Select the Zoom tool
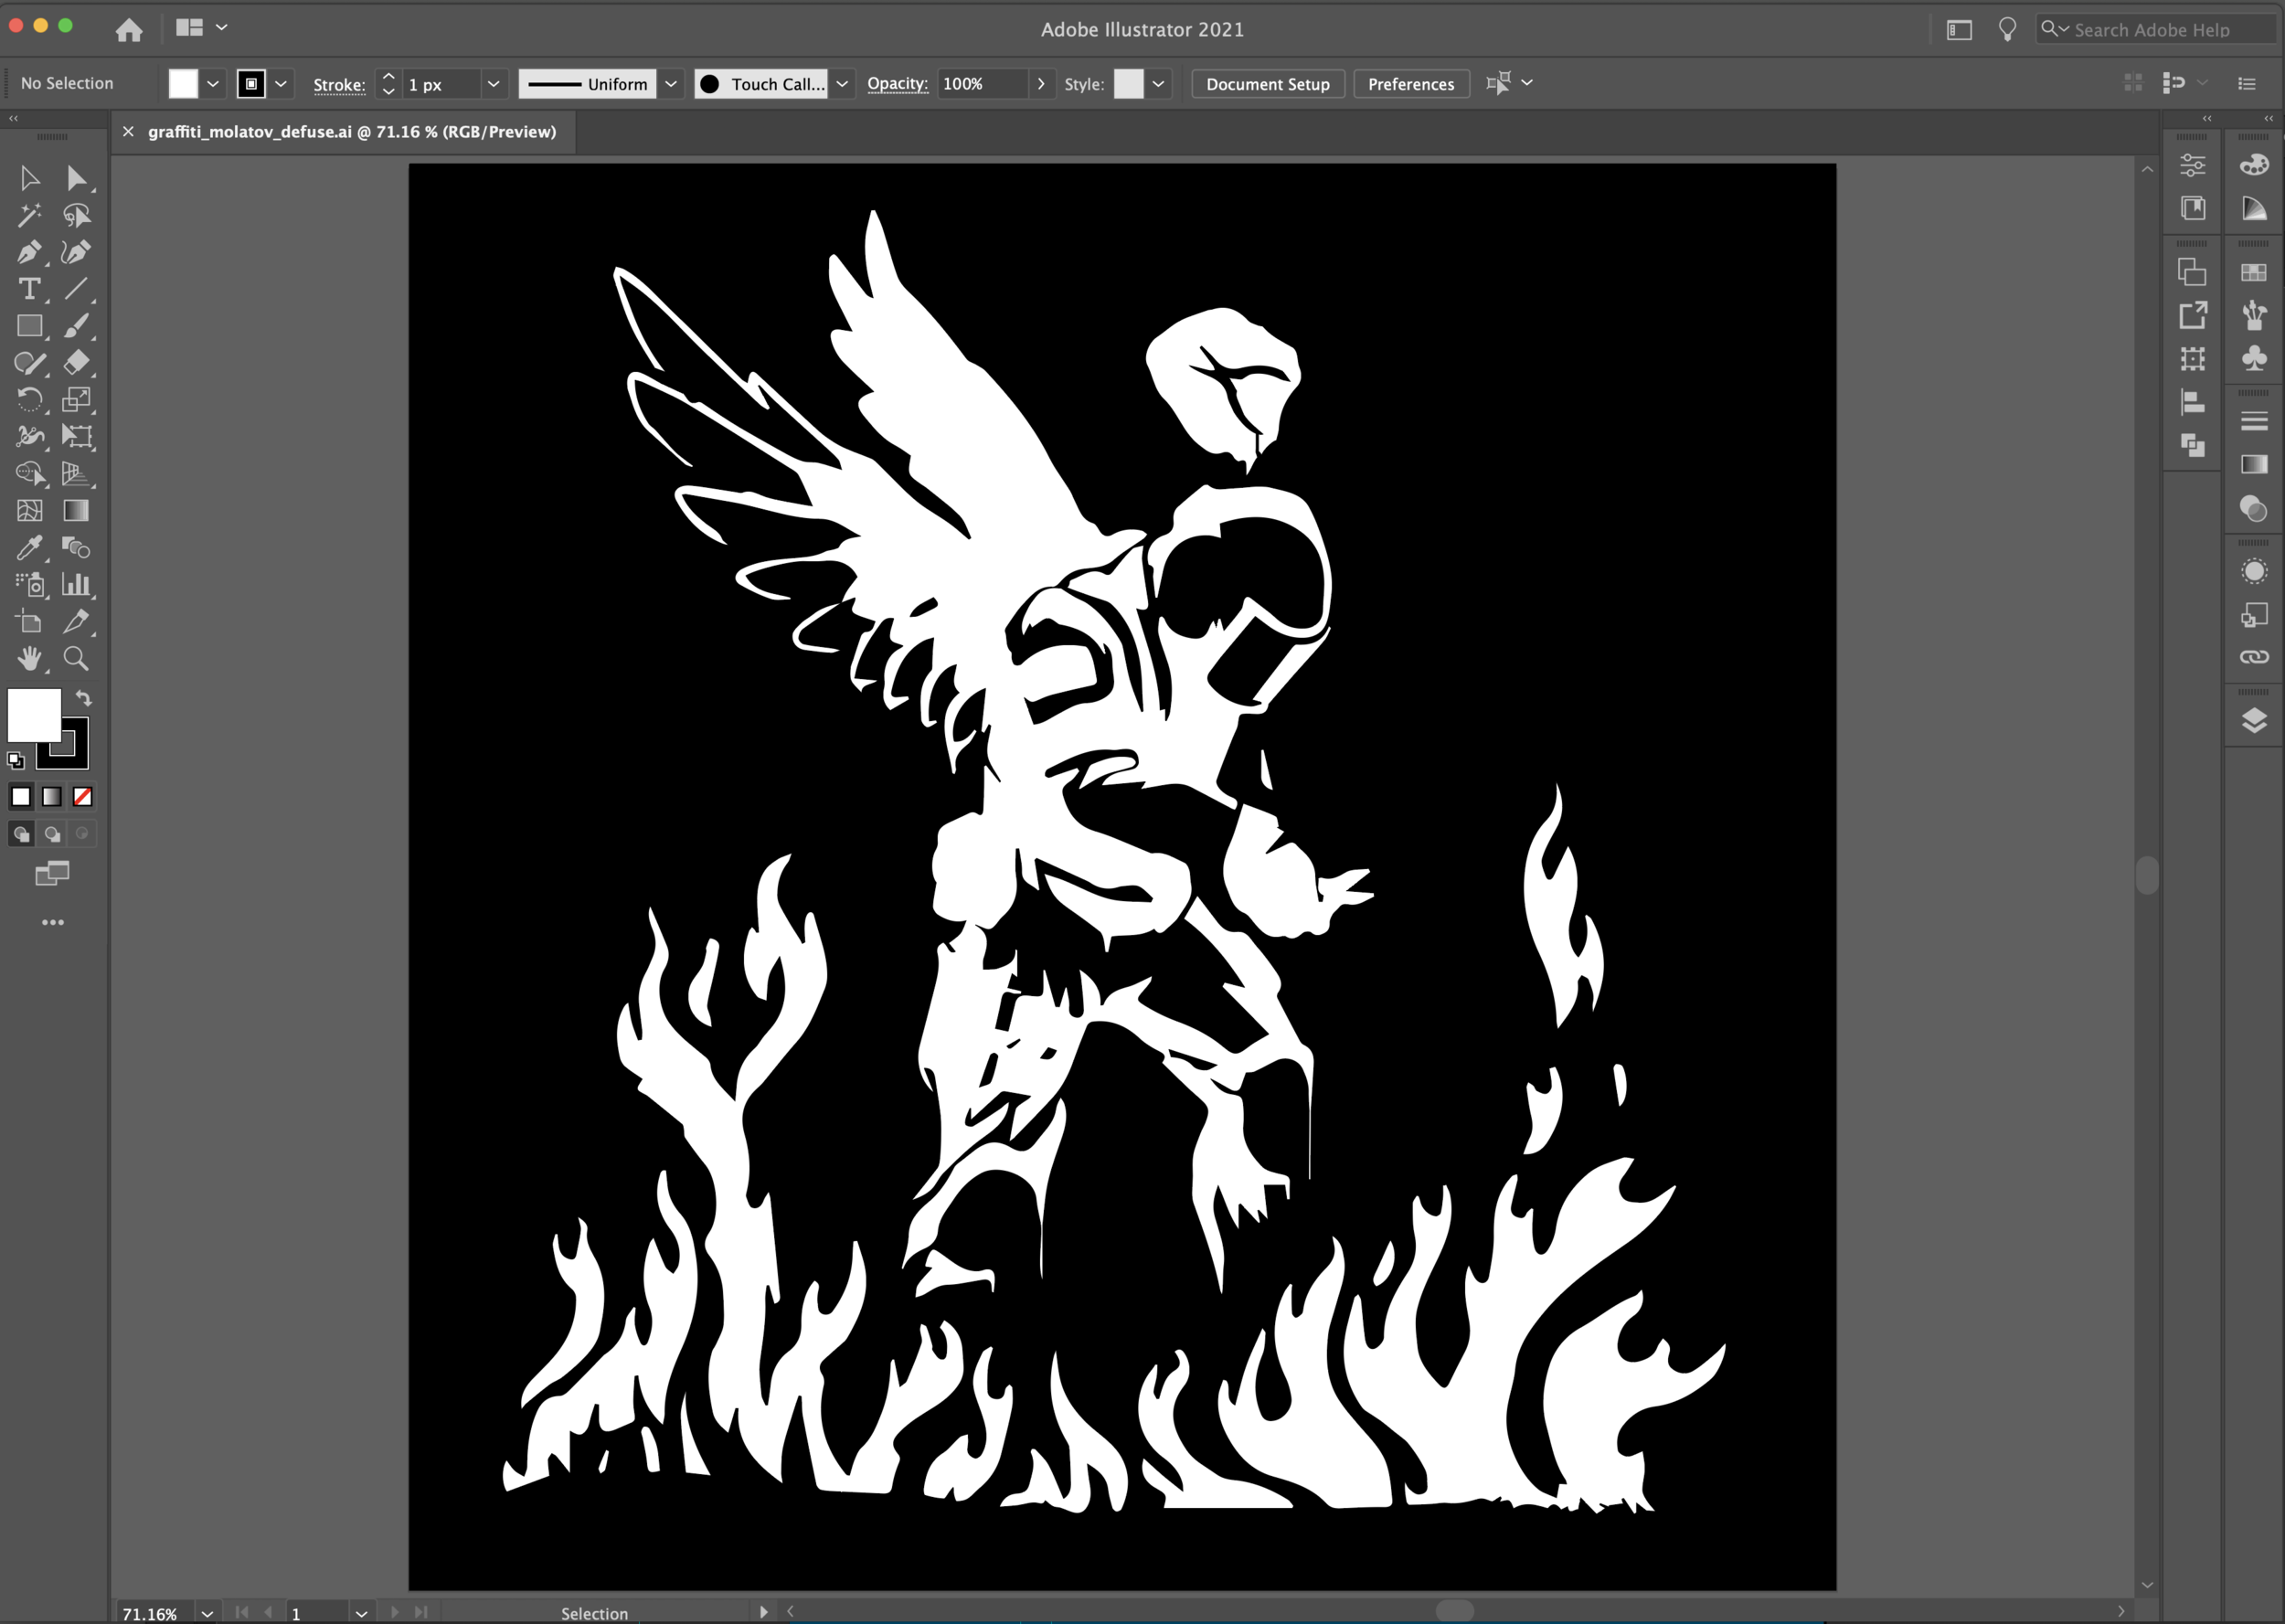This screenshot has width=2285, height=1624. tap(76, 658)
